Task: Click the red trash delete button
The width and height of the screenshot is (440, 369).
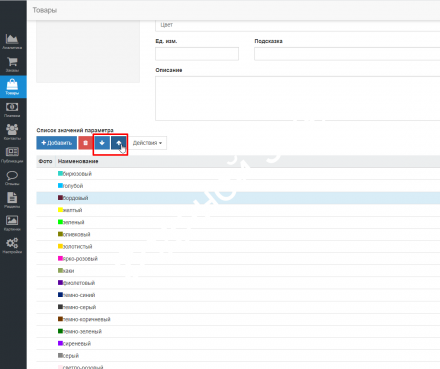Action: coord(85,143)
